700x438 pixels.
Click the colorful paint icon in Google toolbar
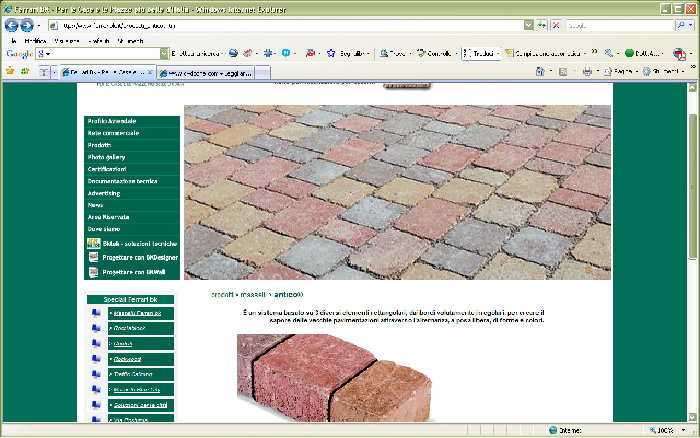247,53
